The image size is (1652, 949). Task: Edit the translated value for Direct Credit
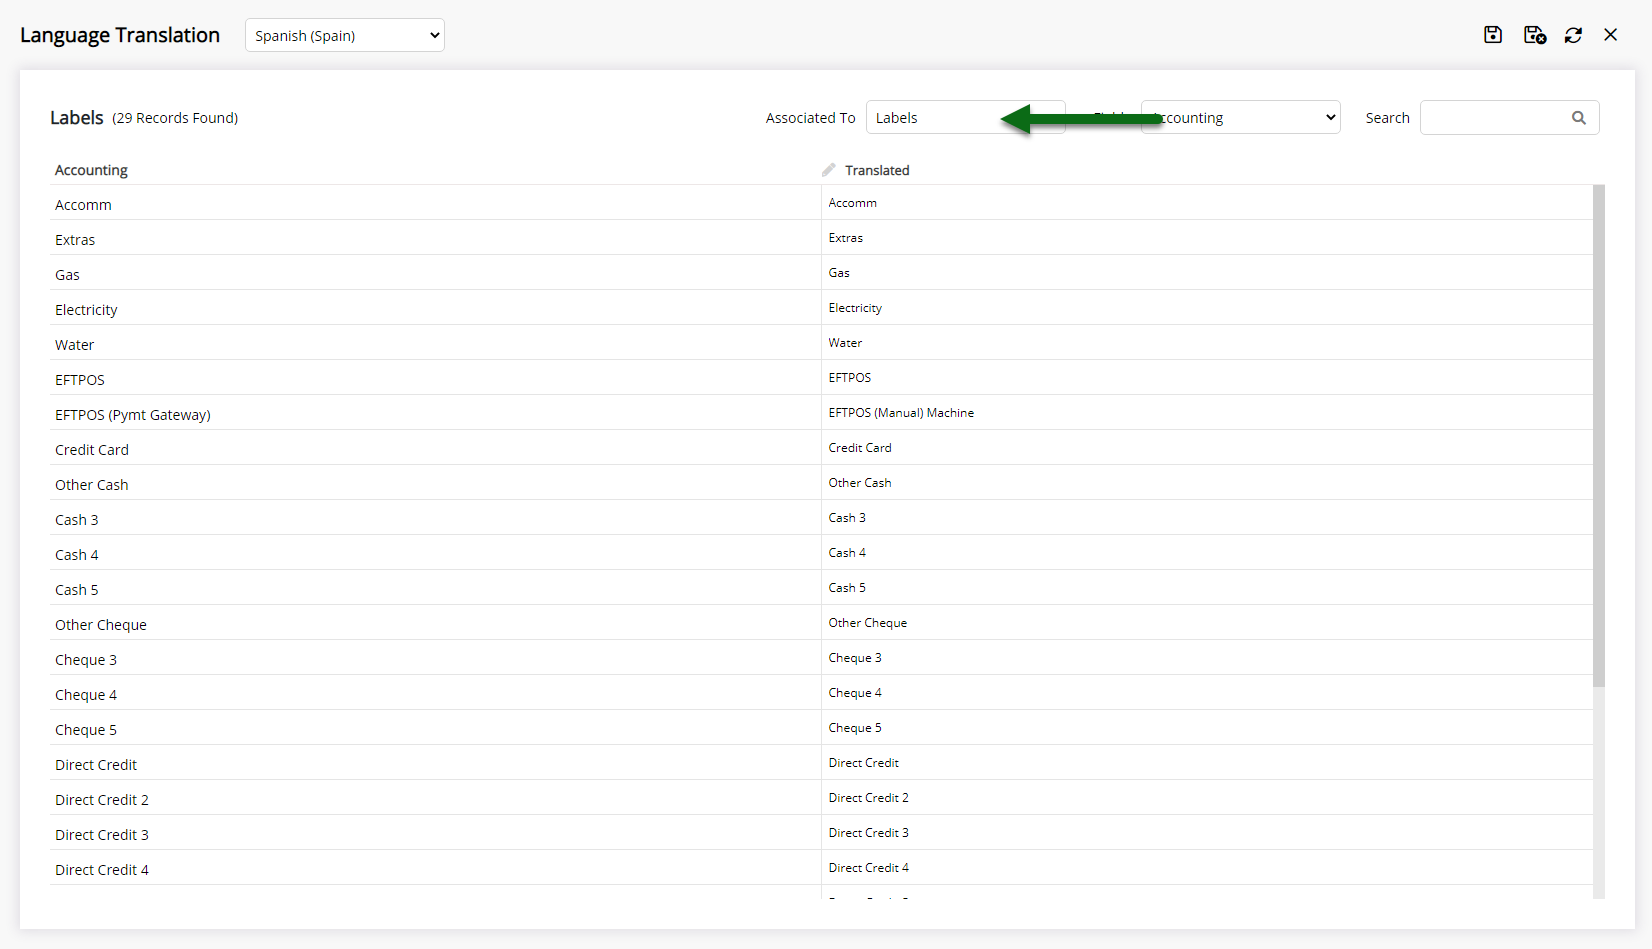[x=1207, y=763]
